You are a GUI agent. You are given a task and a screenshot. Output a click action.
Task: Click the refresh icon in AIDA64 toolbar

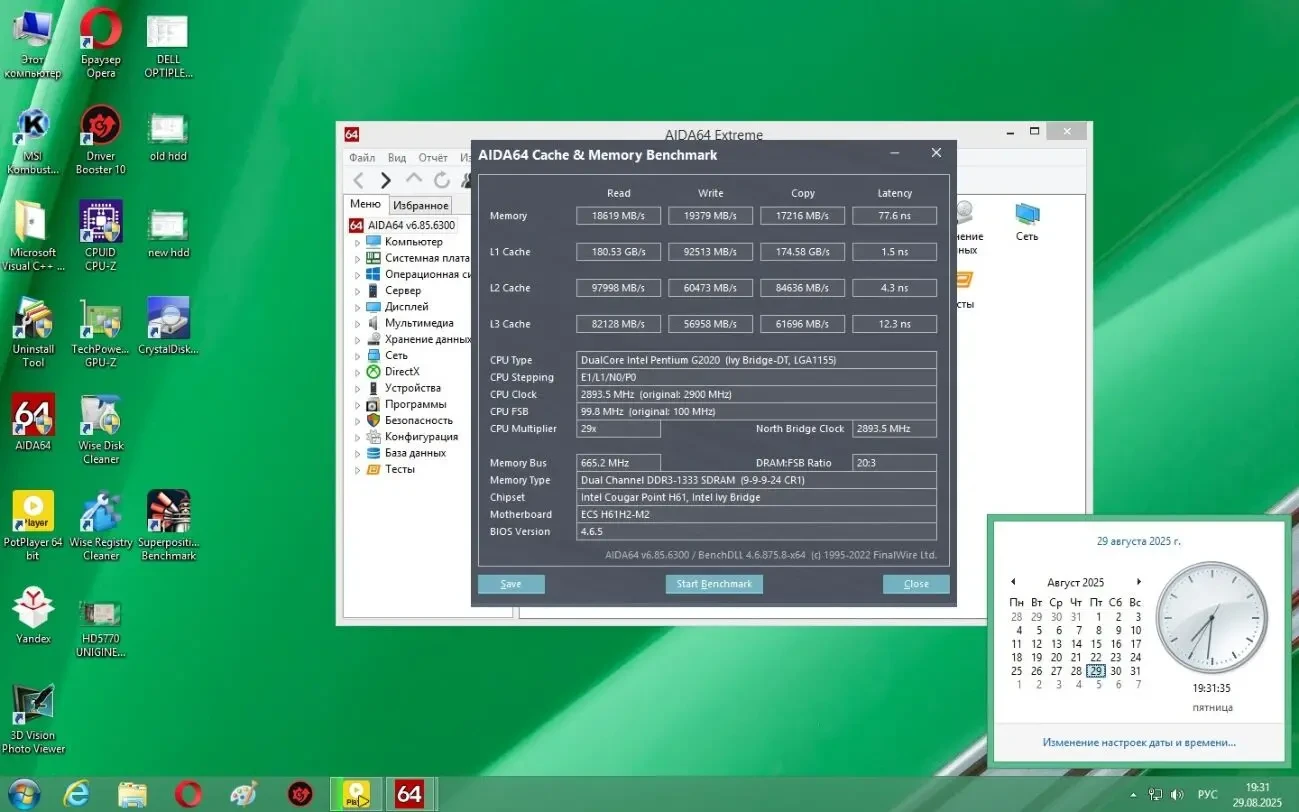pos(441,180)
